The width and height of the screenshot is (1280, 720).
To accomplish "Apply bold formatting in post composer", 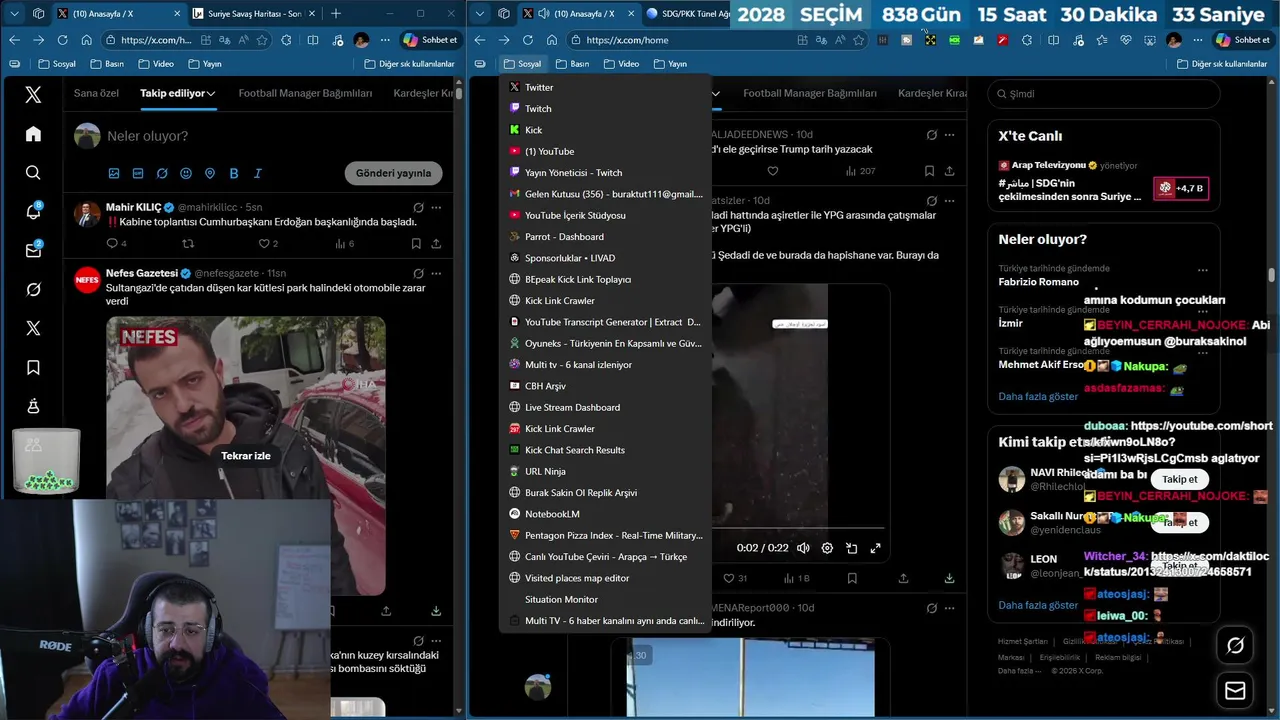I will [x=234, y=173].
